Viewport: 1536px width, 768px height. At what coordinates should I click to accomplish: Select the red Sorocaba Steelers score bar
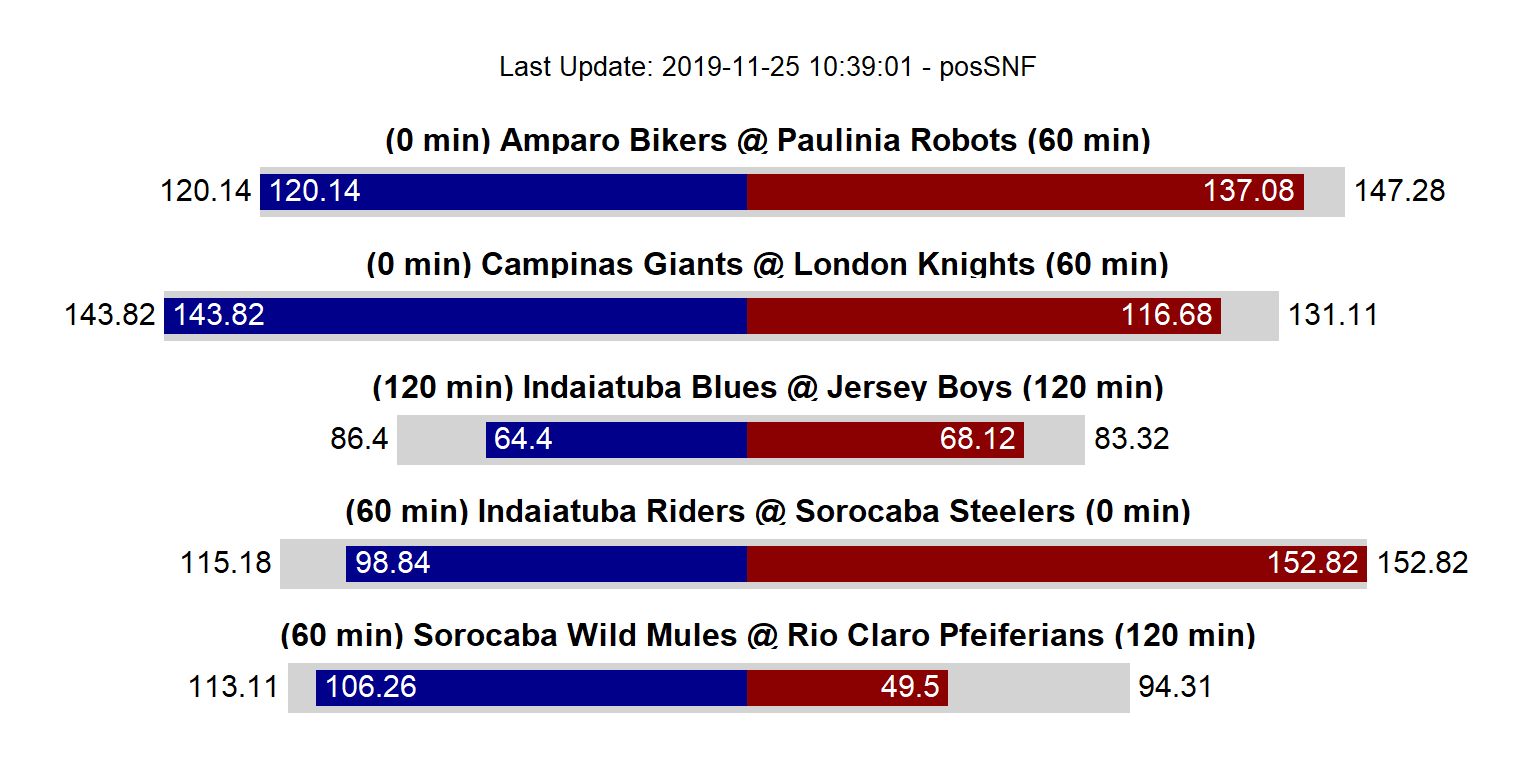[1057, 563]
